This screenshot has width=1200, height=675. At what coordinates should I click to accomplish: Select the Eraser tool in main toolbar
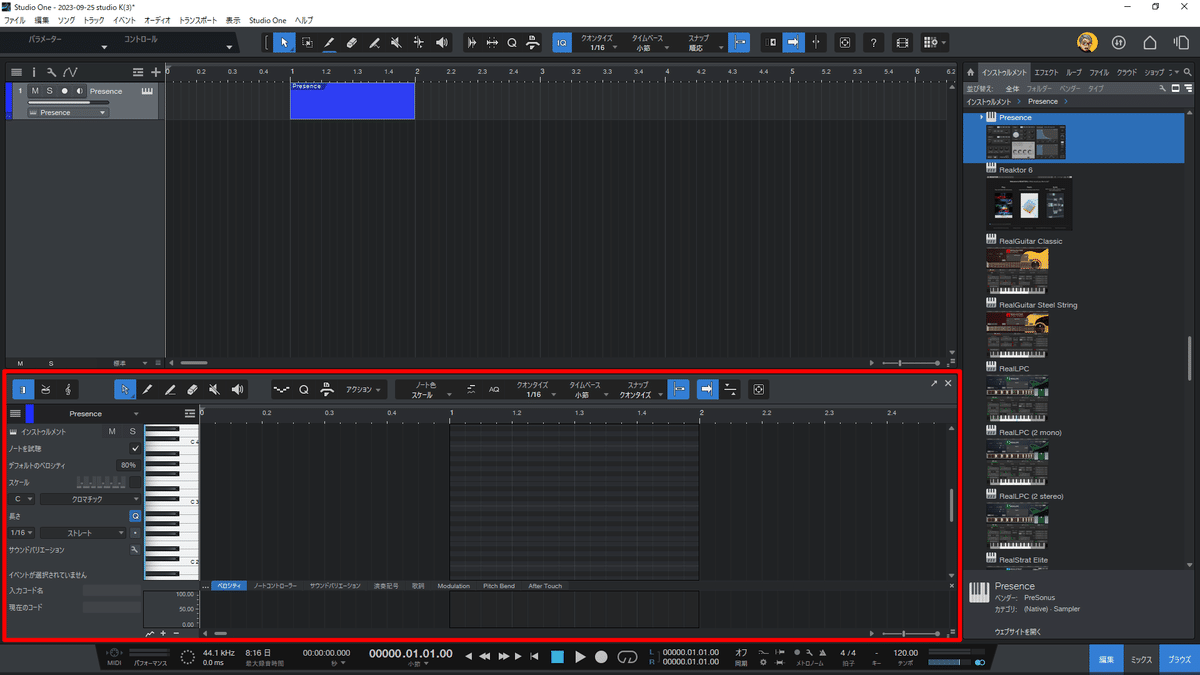coord(352,43)
